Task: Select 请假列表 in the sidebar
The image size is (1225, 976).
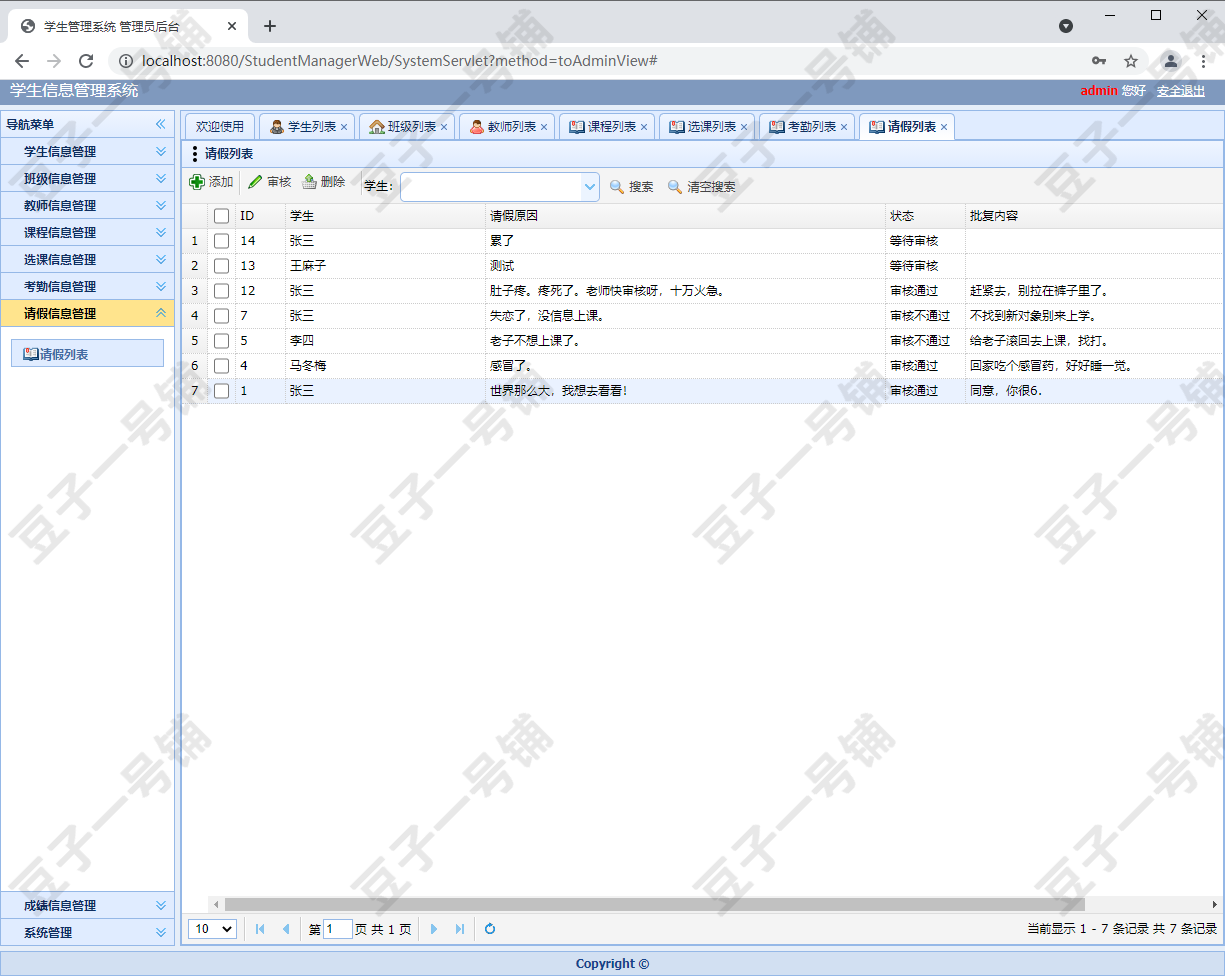Action: pyautogui.click(x=87, y=352)
